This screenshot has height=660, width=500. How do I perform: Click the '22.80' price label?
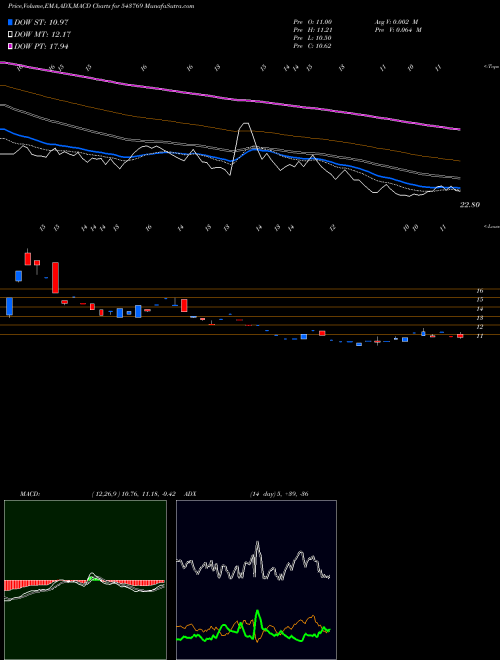470,205
